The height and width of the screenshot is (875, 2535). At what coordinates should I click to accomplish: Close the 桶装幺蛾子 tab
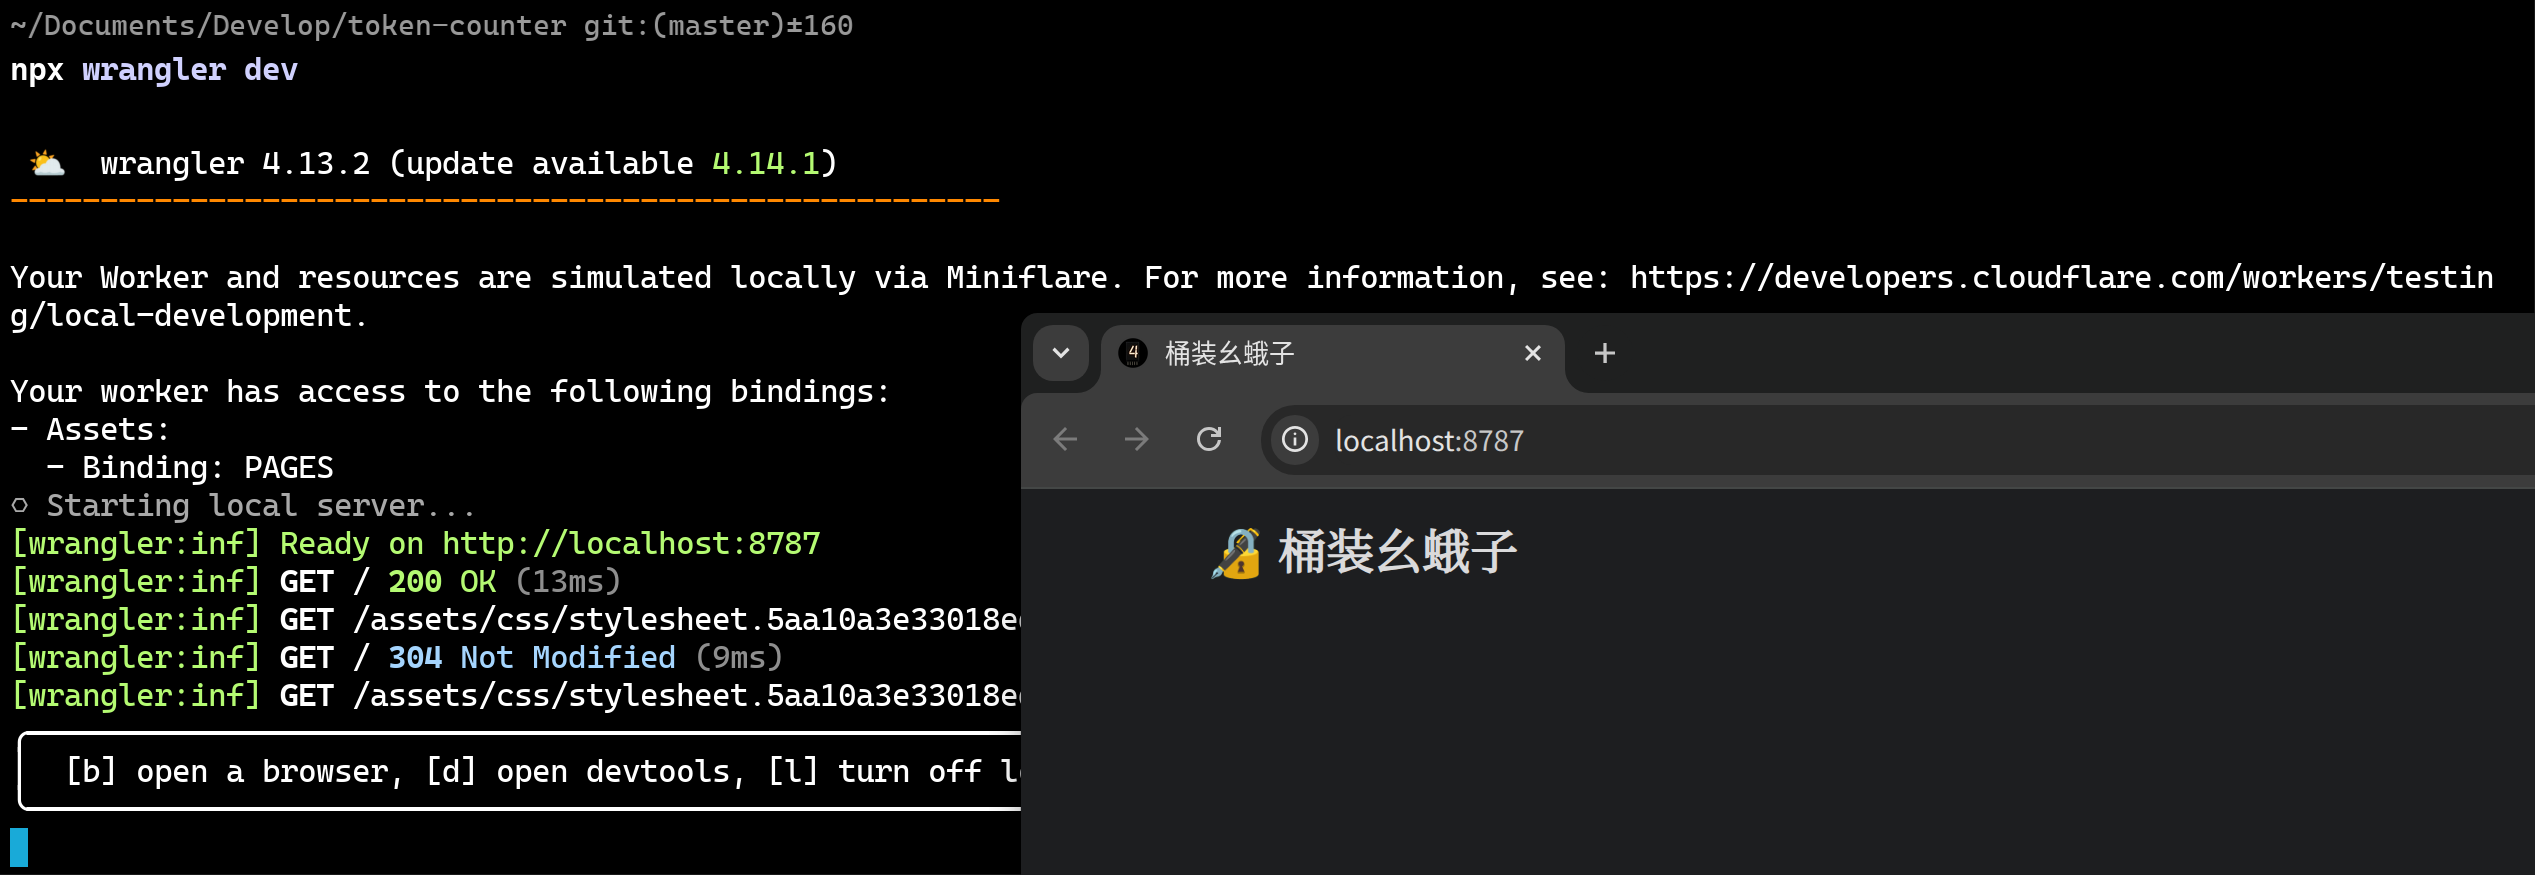(1532, 353)
